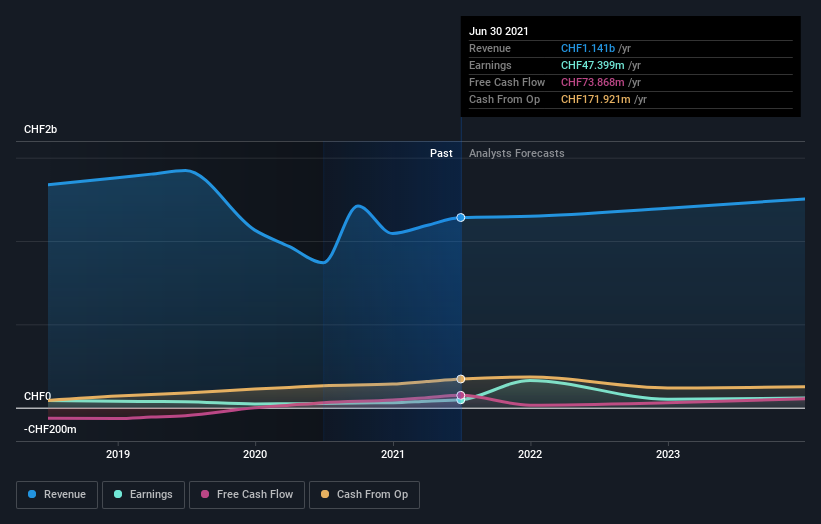Click the -CHF200m y-axis label

[50, 429]
